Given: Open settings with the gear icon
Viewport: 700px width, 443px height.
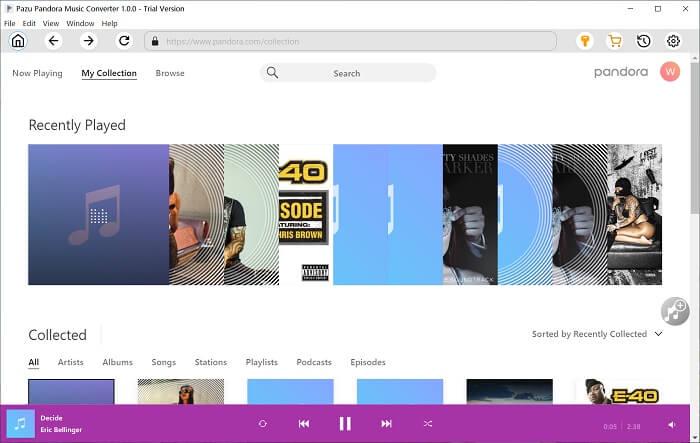Looking at the screenshot, I should click(673, 41).
